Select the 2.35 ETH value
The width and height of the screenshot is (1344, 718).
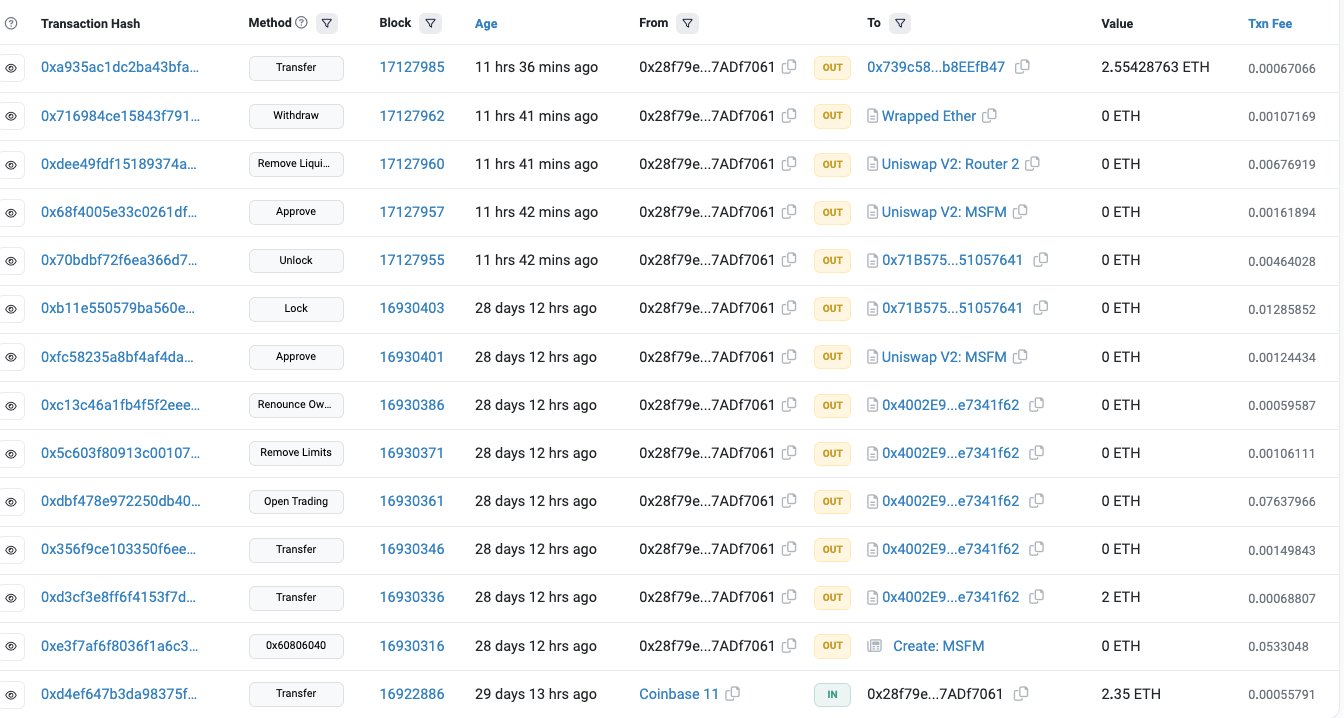pyautogui.click(x=1131, y=694)
